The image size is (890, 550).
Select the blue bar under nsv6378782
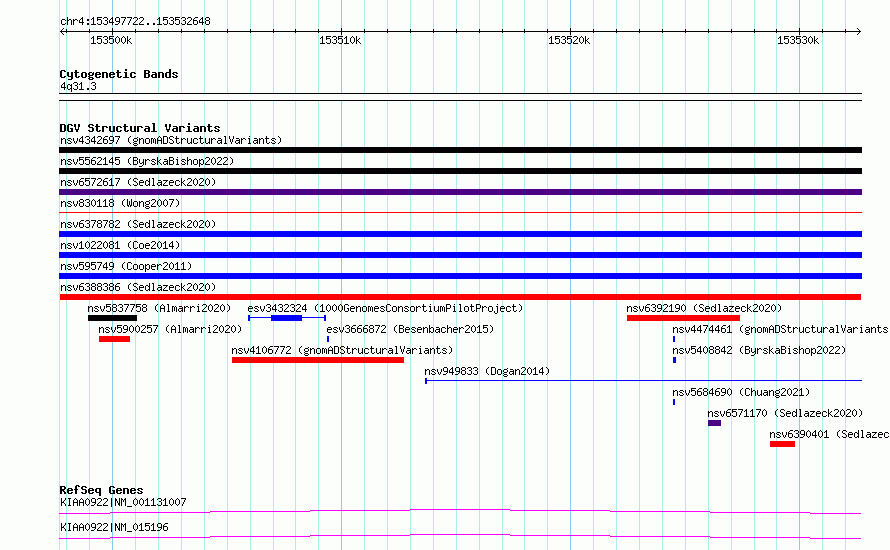point(460,234)
